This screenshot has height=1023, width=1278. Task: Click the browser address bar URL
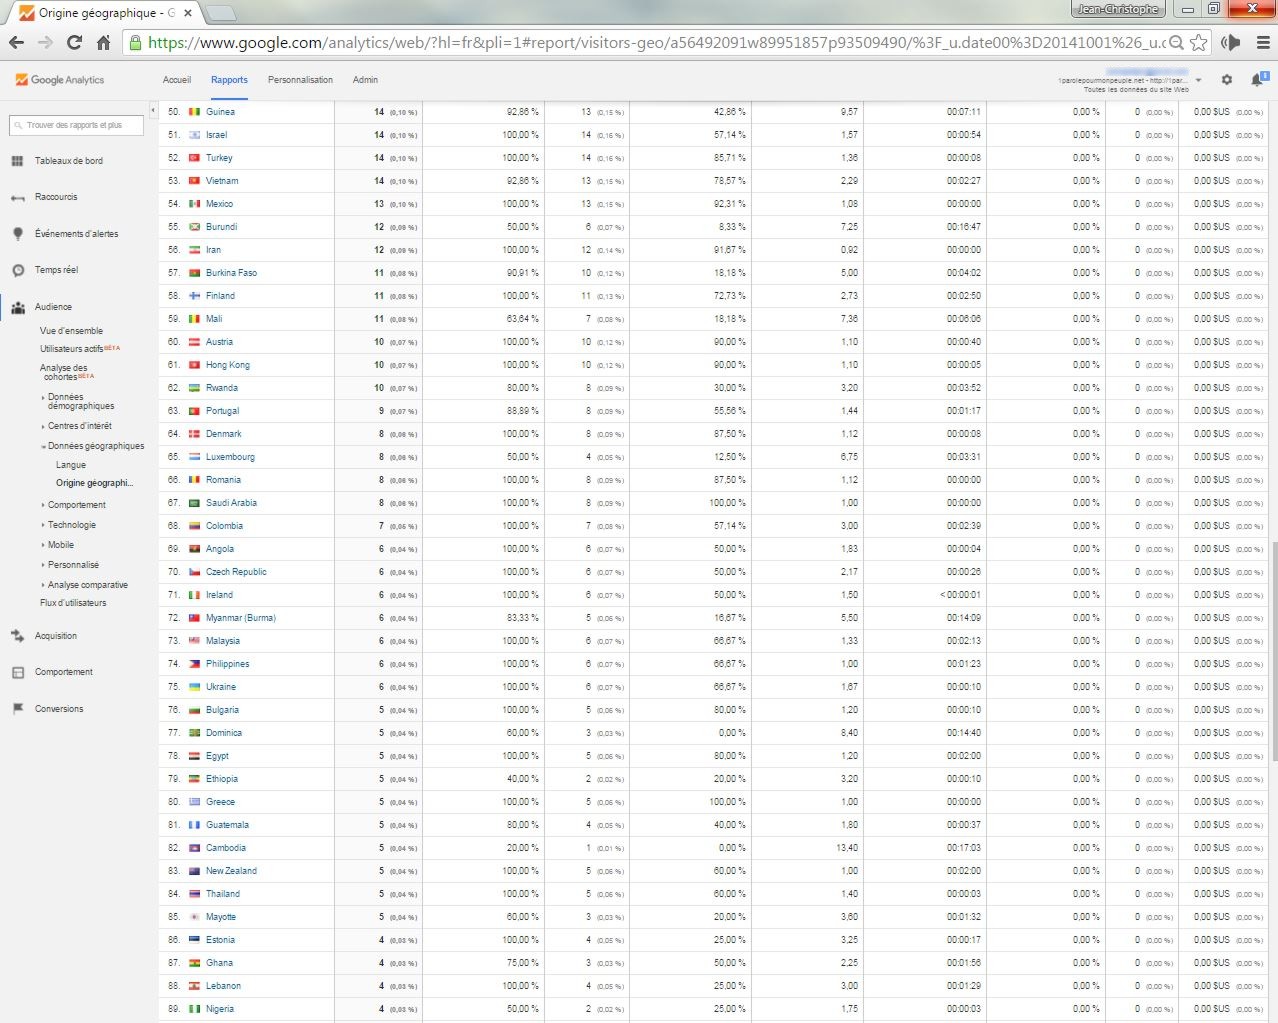click(656, 42)
